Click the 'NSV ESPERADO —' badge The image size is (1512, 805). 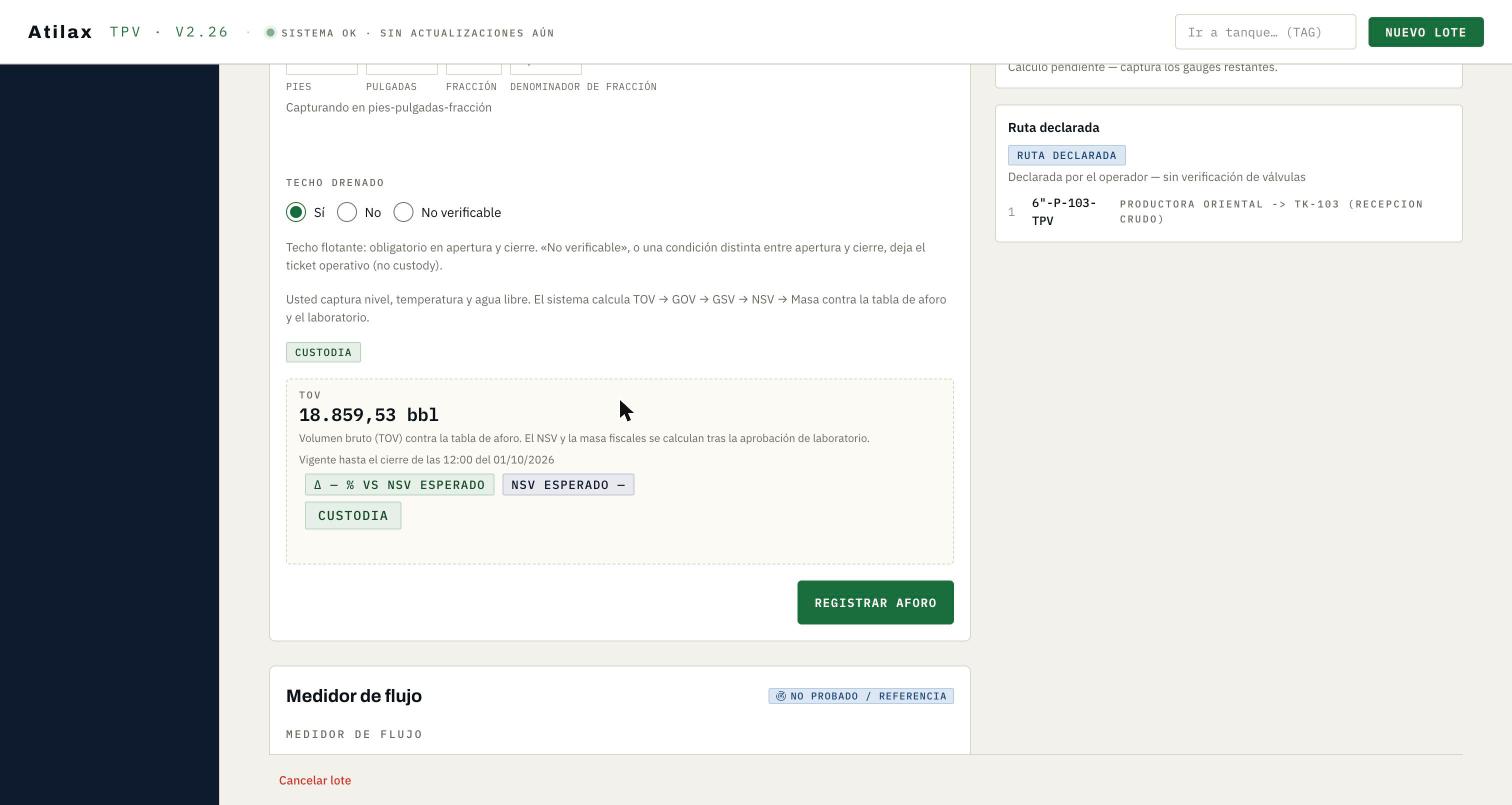[x=568, y=485]
